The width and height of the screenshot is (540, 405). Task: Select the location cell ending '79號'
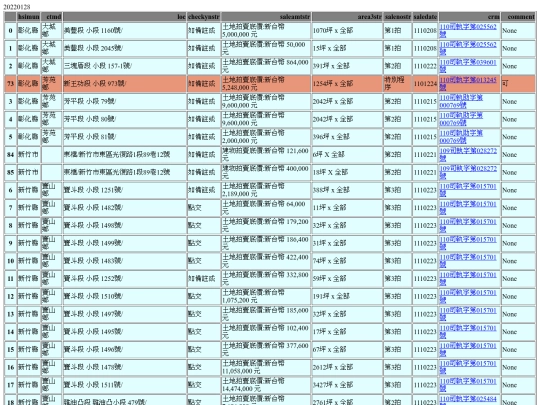(x=125, y=102)
